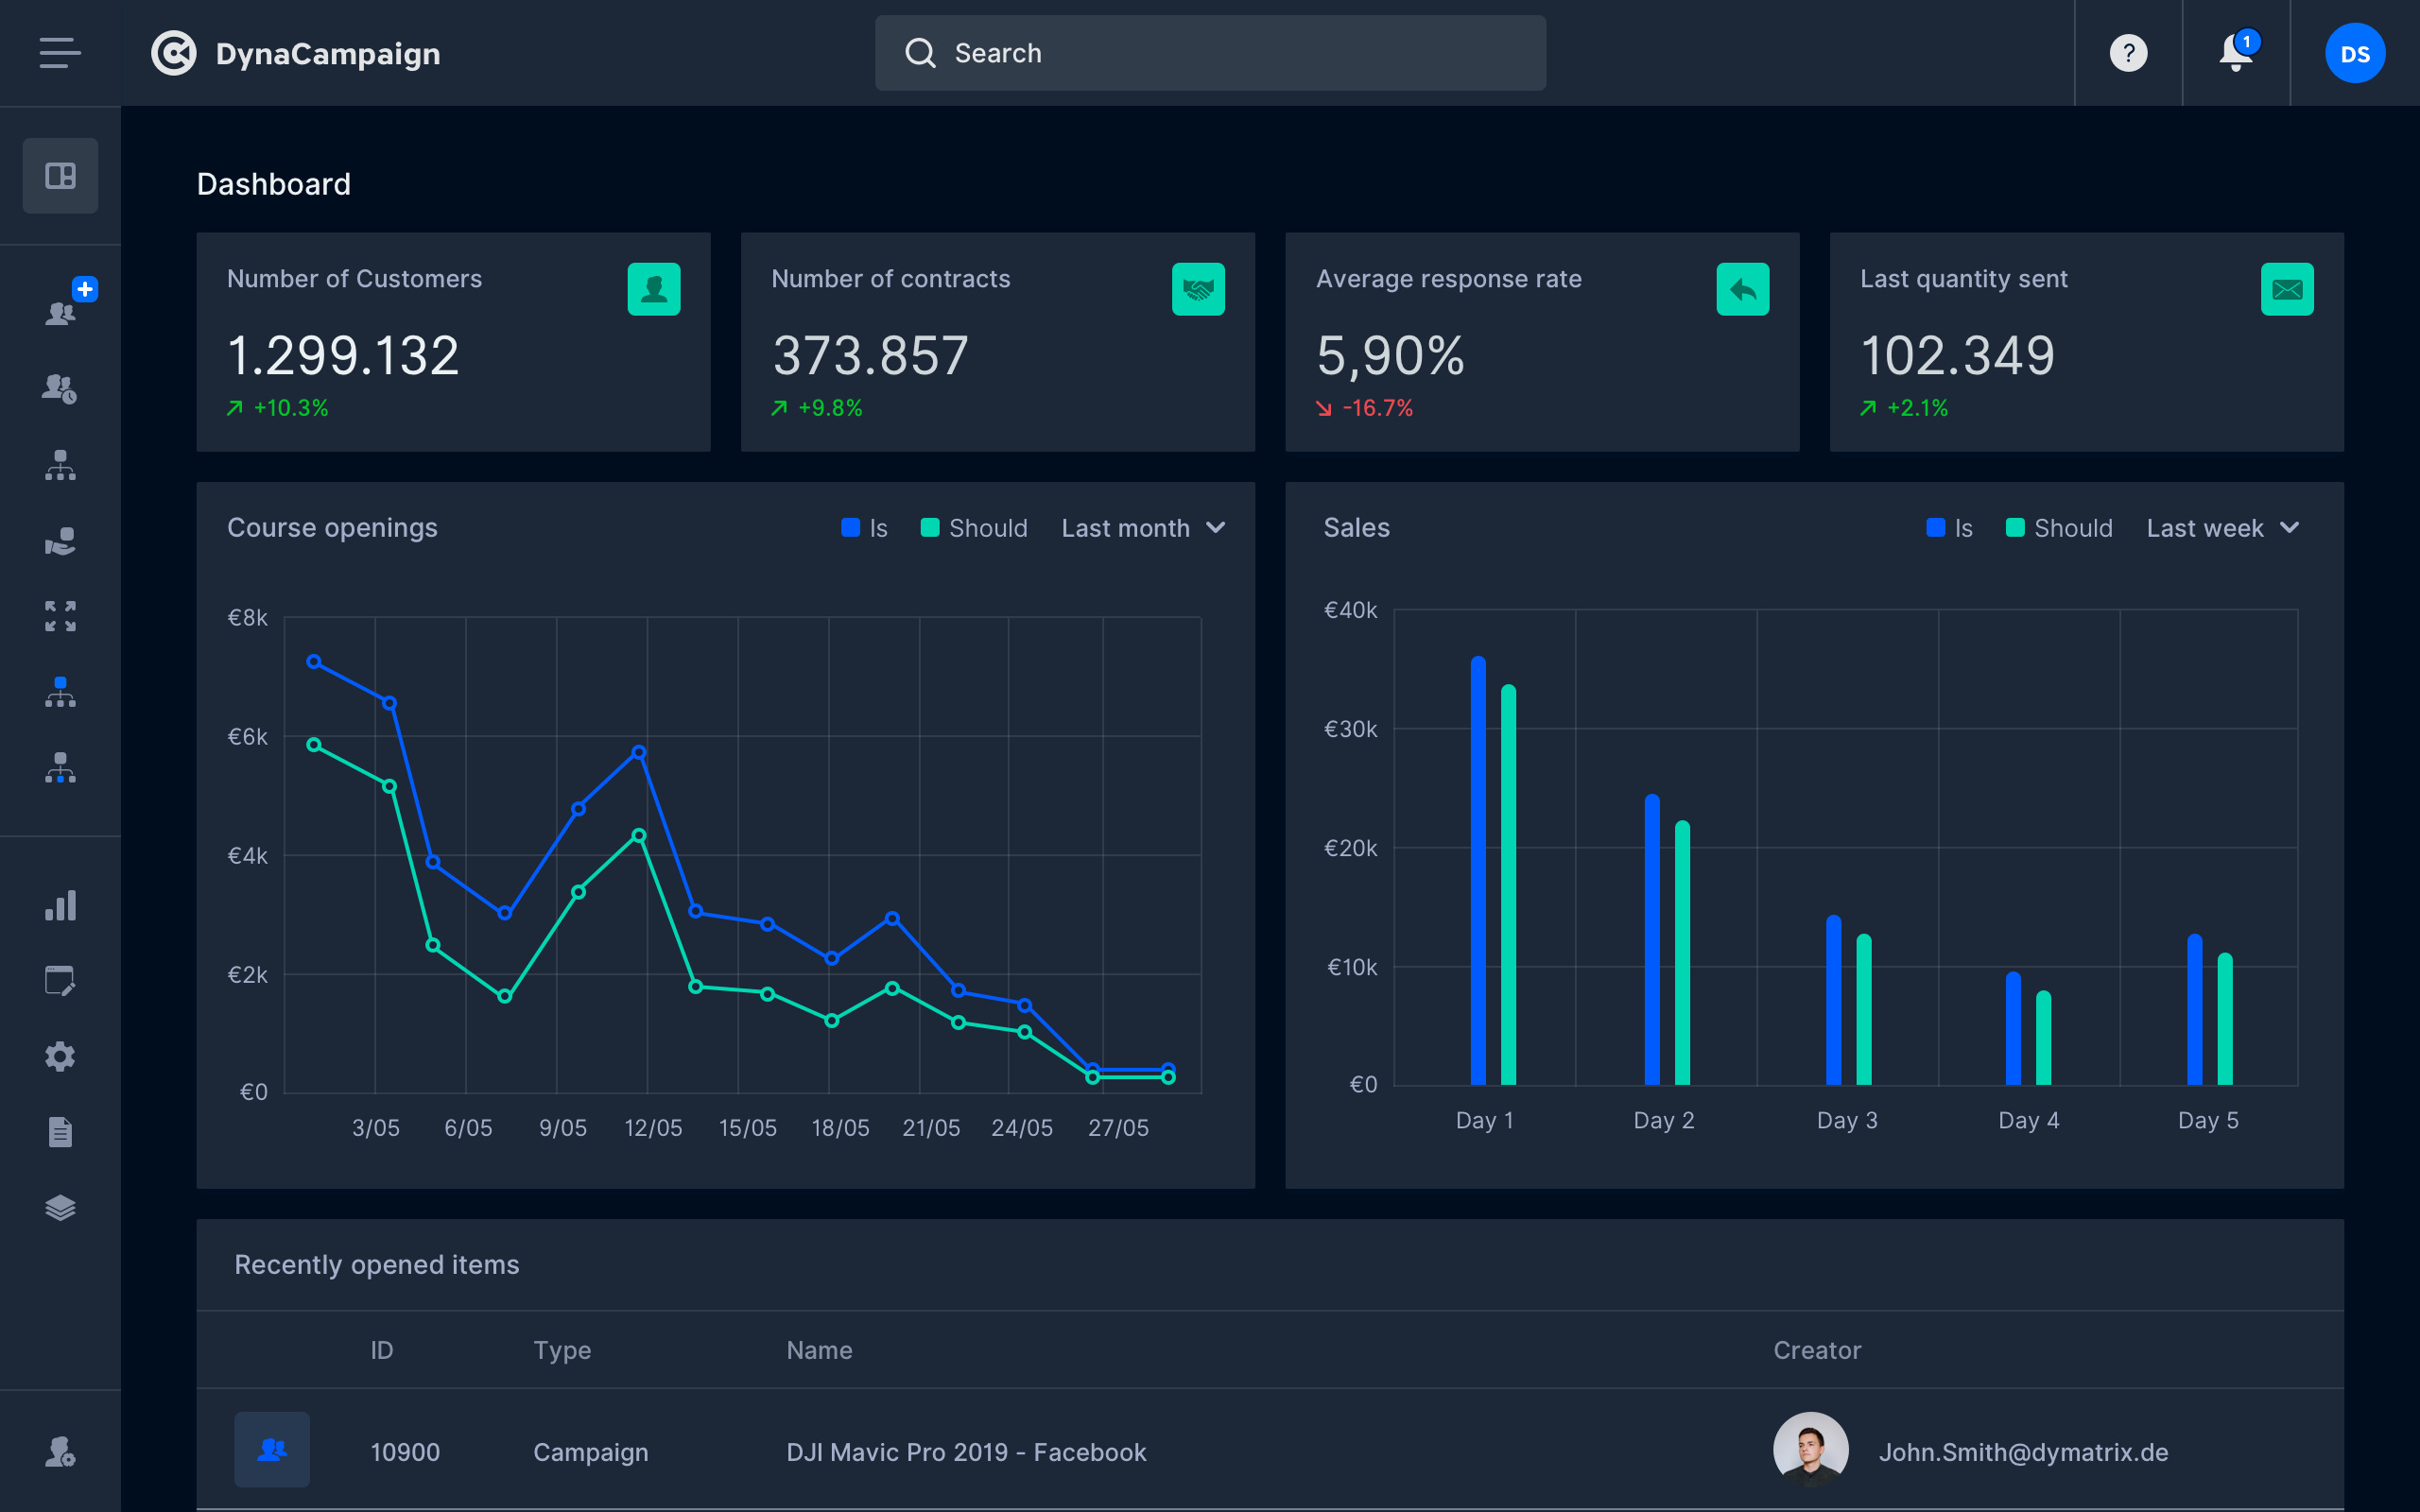Screen dimensions: 2420x1512
Task: Click into the Search field
Action: point(1210,53)
